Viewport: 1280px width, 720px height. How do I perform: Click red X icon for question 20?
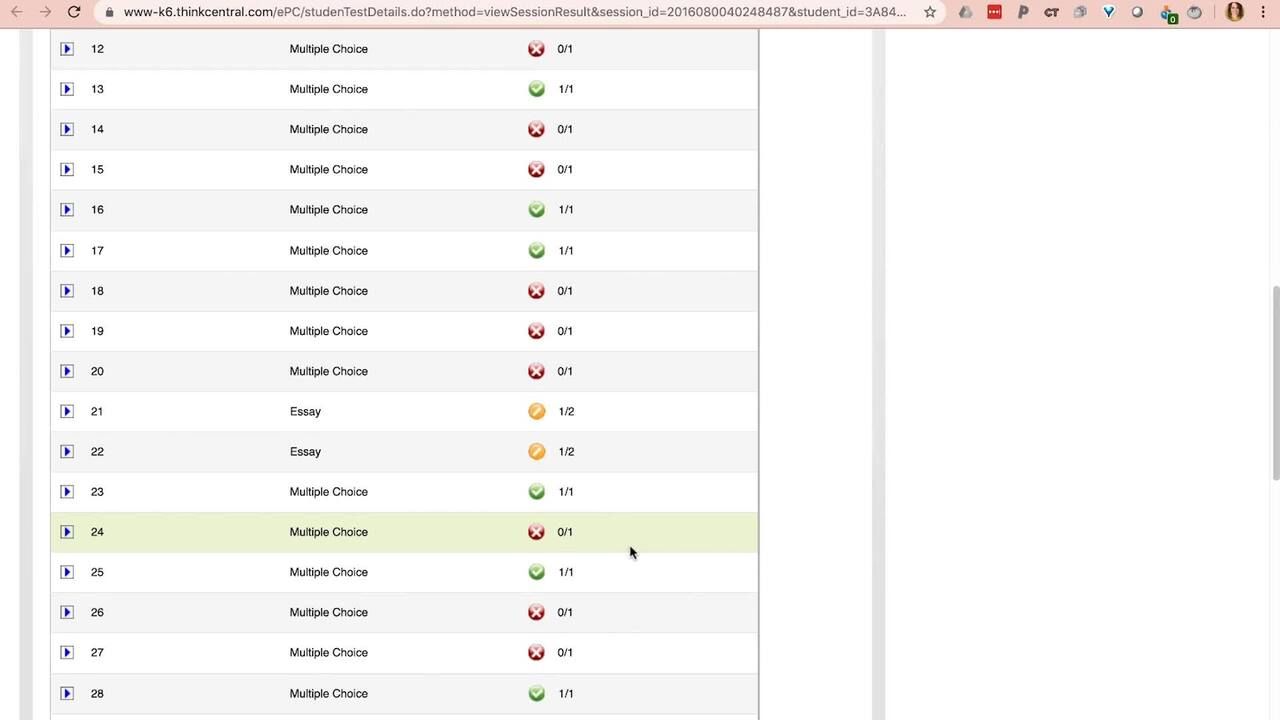click(x=537, y=371)
